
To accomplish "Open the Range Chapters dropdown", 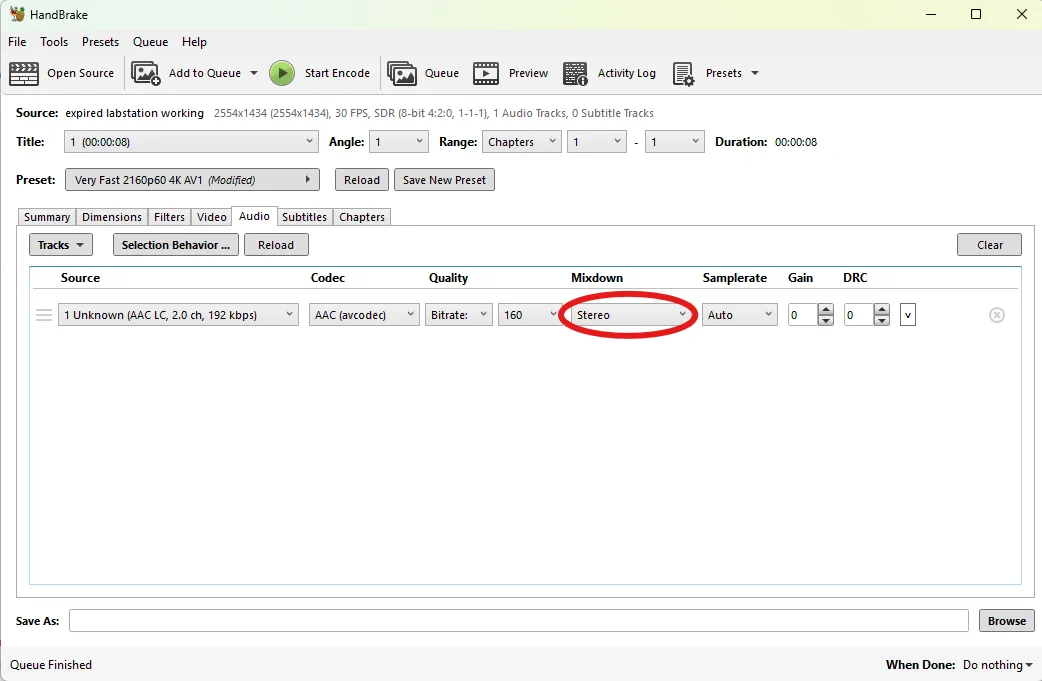I will point(522,142).
